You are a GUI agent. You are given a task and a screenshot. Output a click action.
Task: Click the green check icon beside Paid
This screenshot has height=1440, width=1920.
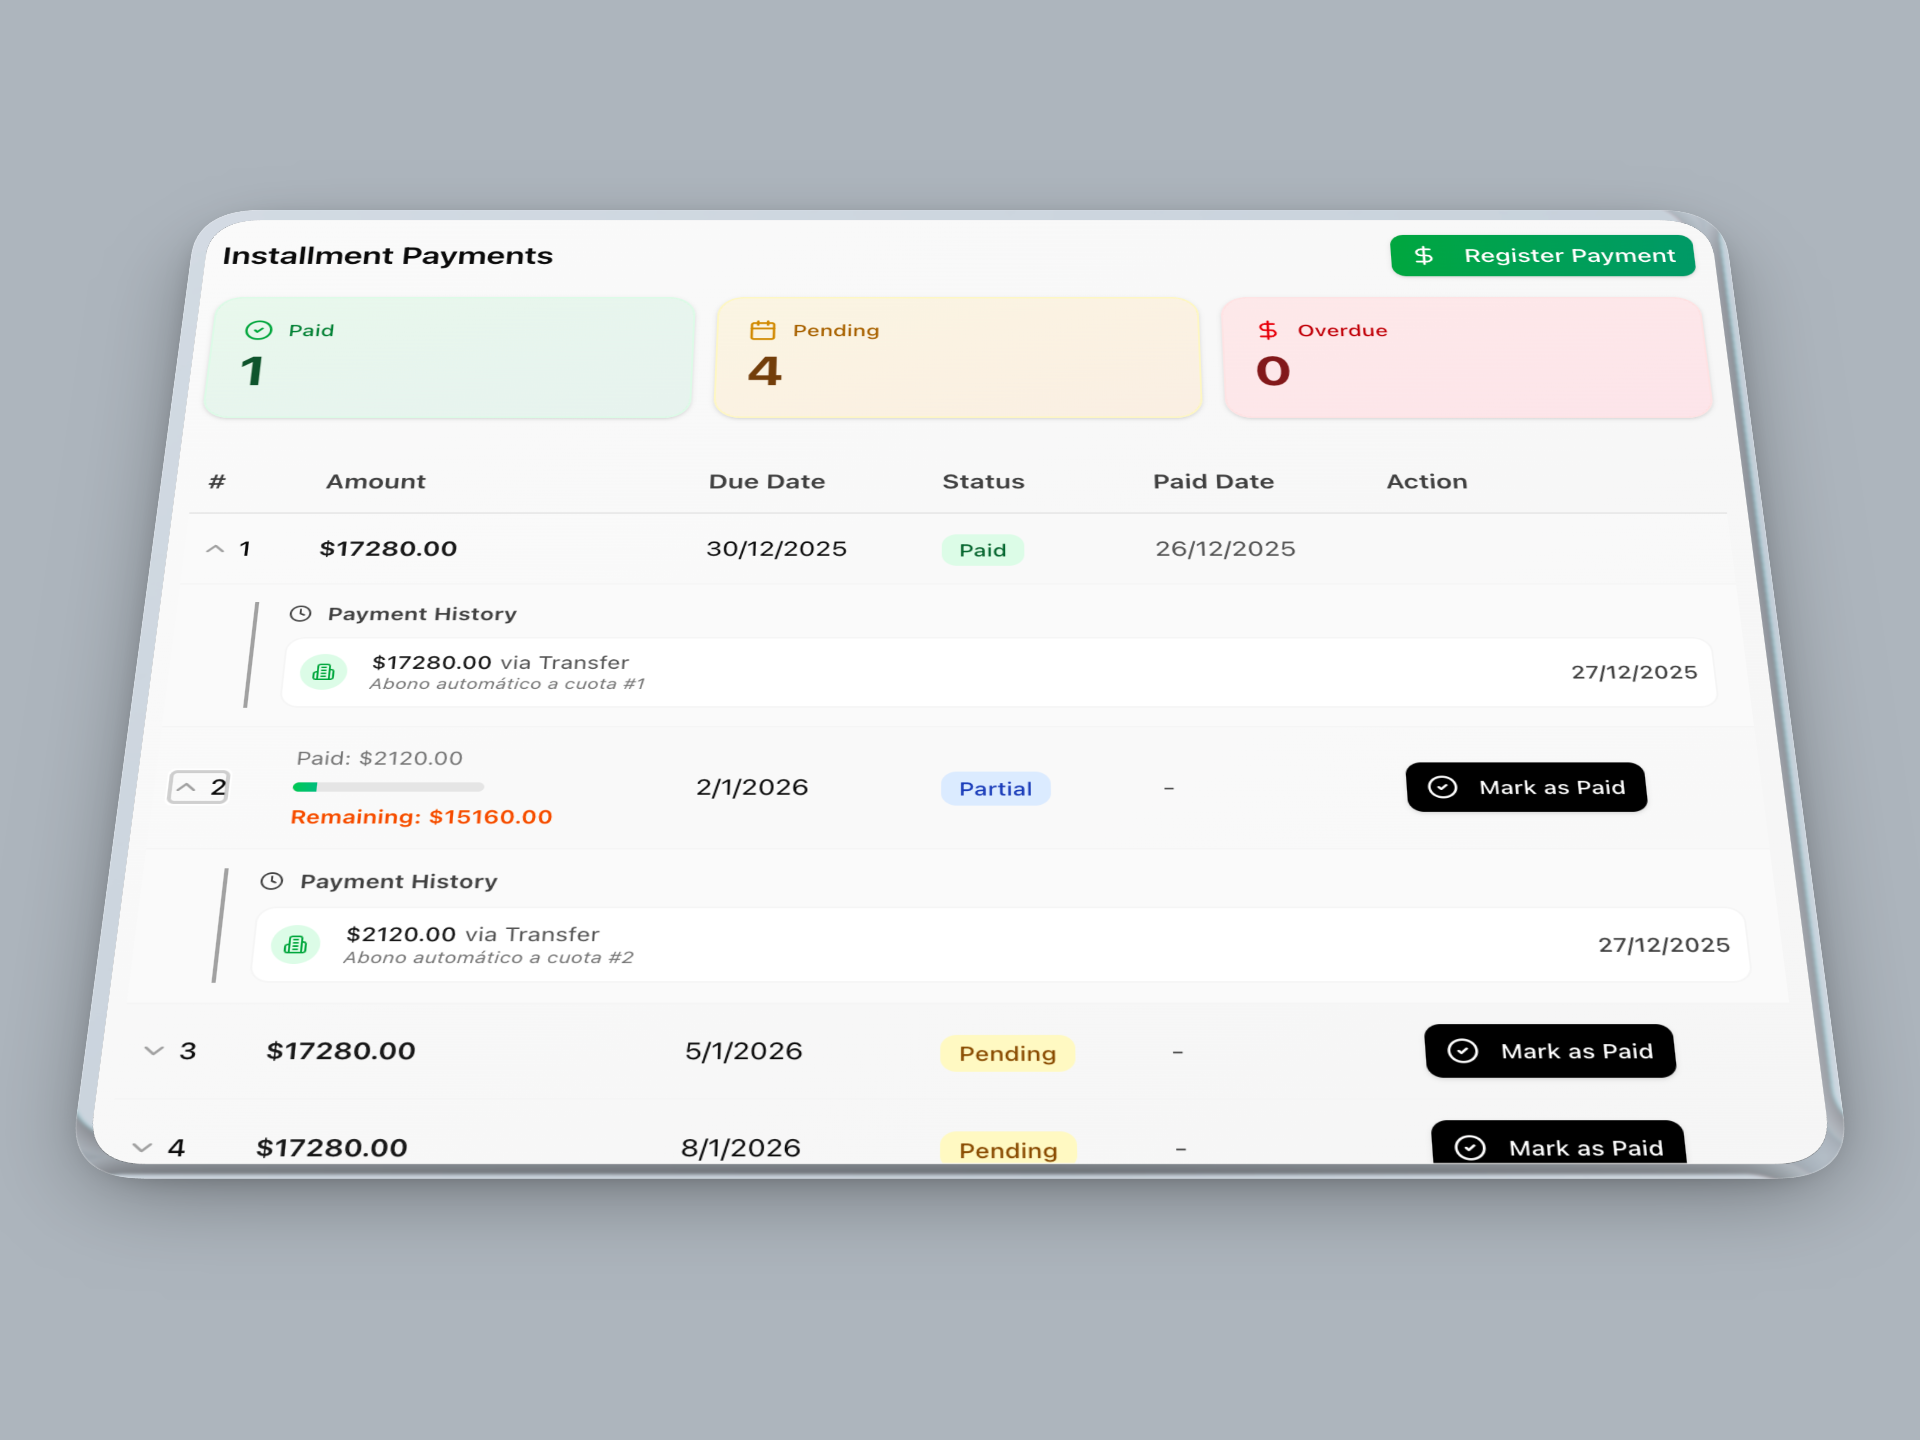(x=258, y=330)
